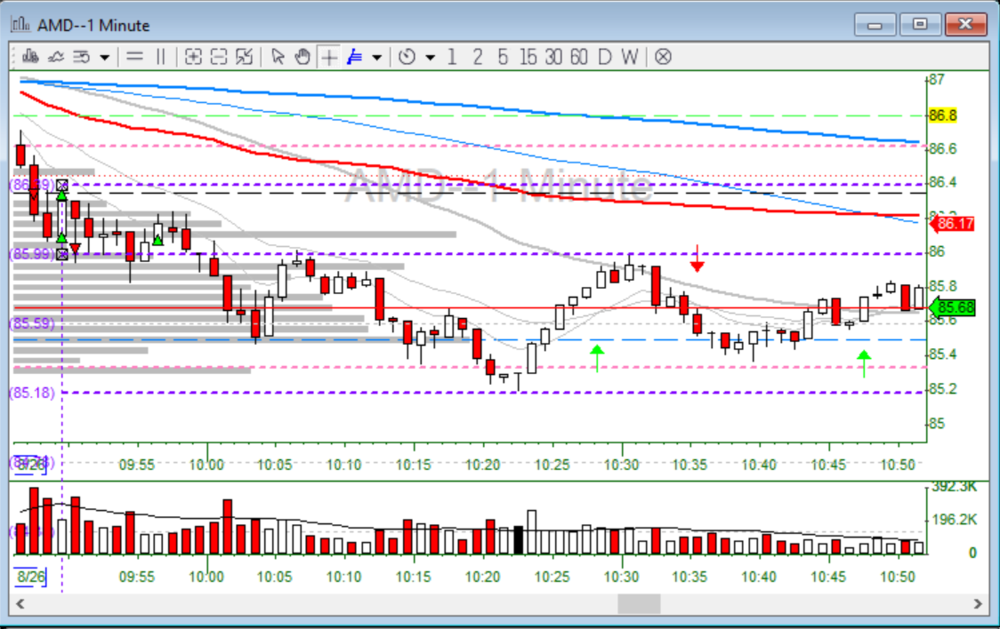Switch to the 5 minute timeframe
1000x629 pixels.
click(x=502, y=57)
